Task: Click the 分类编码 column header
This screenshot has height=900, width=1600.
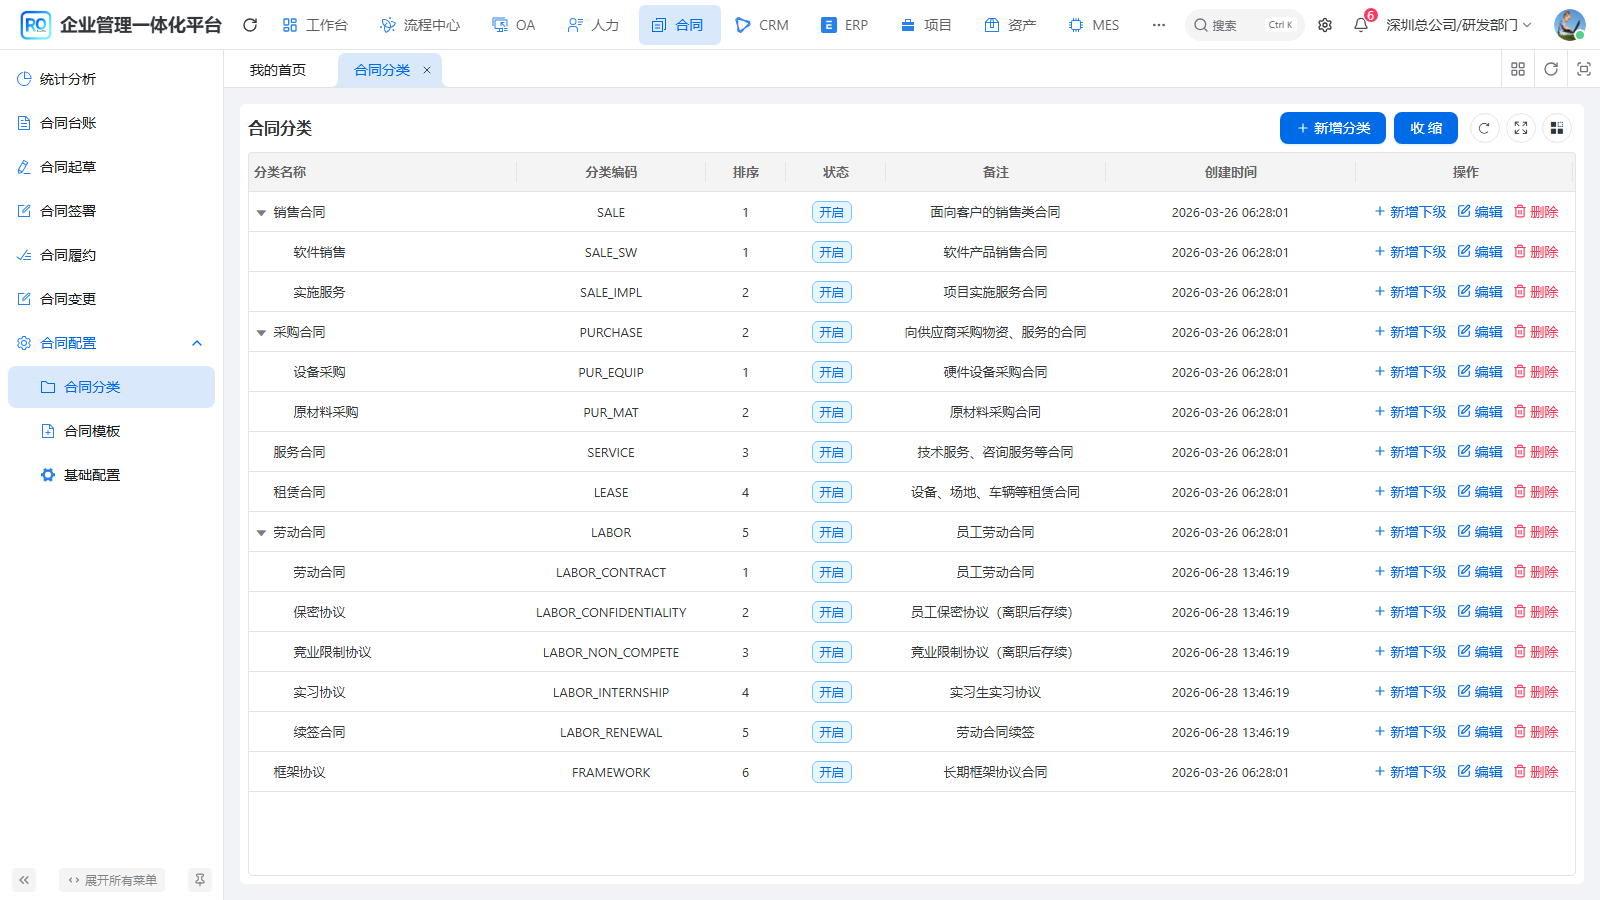Action: (x=611, y=172)
